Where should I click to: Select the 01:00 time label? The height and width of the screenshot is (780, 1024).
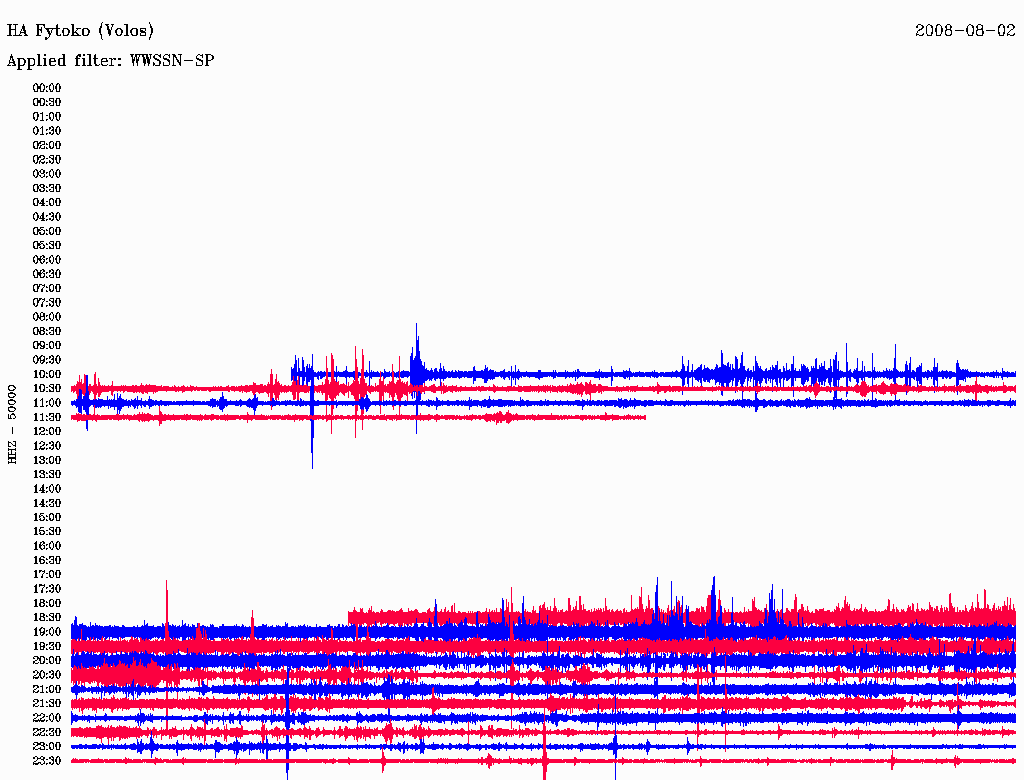pyautogui.click(x=47, y=117)
